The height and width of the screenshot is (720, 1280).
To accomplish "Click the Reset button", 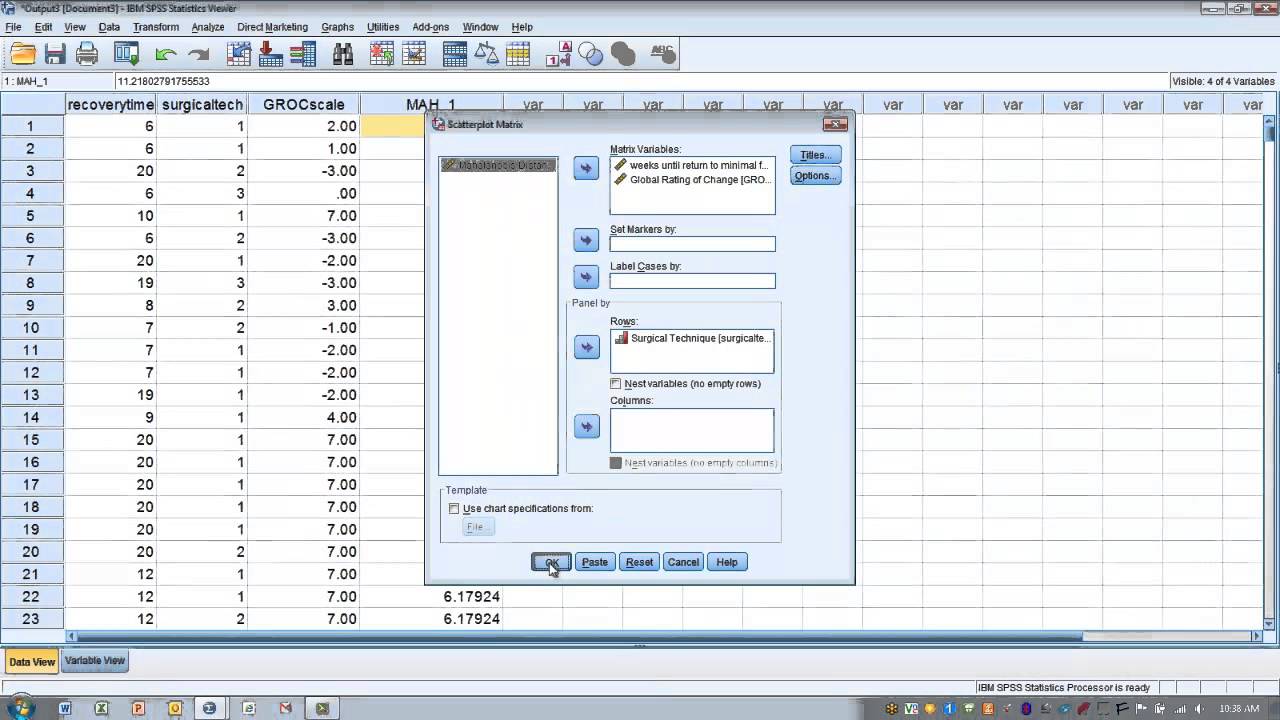I will [x=639, y=562].
